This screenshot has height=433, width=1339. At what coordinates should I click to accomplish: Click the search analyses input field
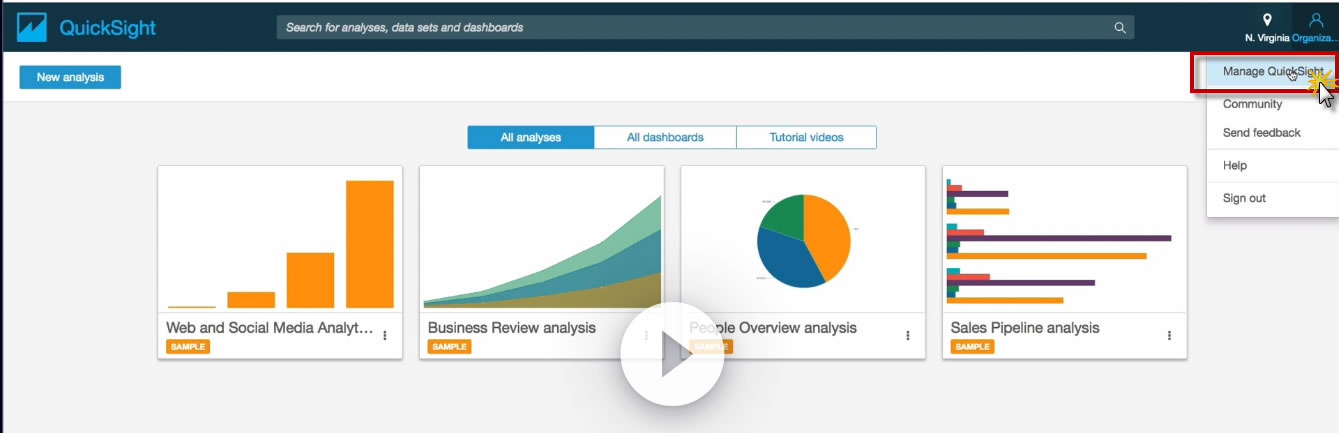tap(690, 28)
